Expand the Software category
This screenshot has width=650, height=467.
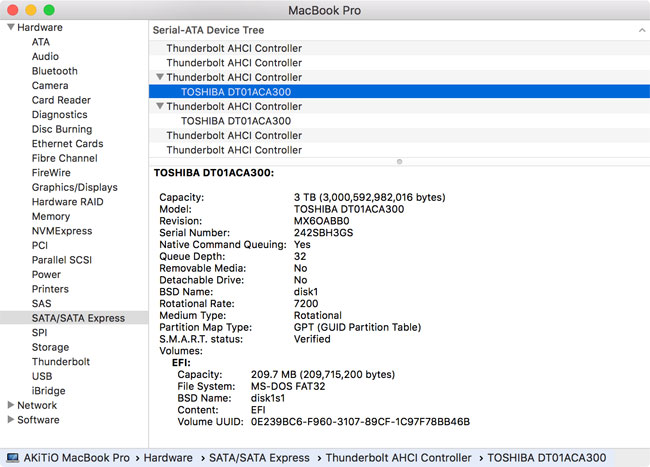[x=10, y=420]
